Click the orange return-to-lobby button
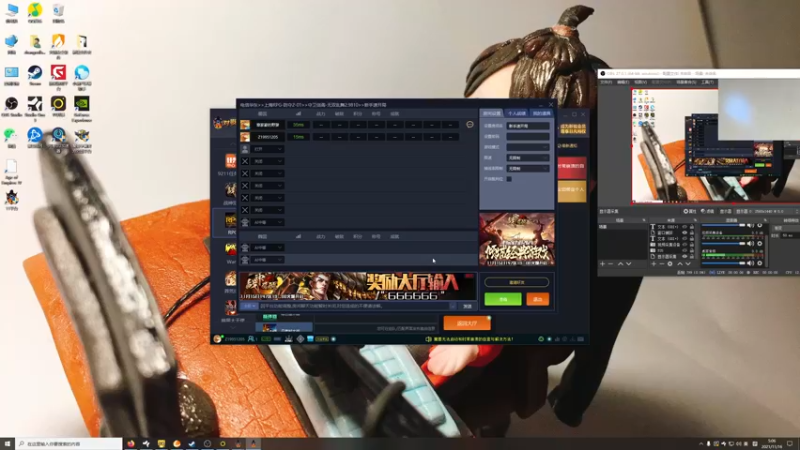 467,323
